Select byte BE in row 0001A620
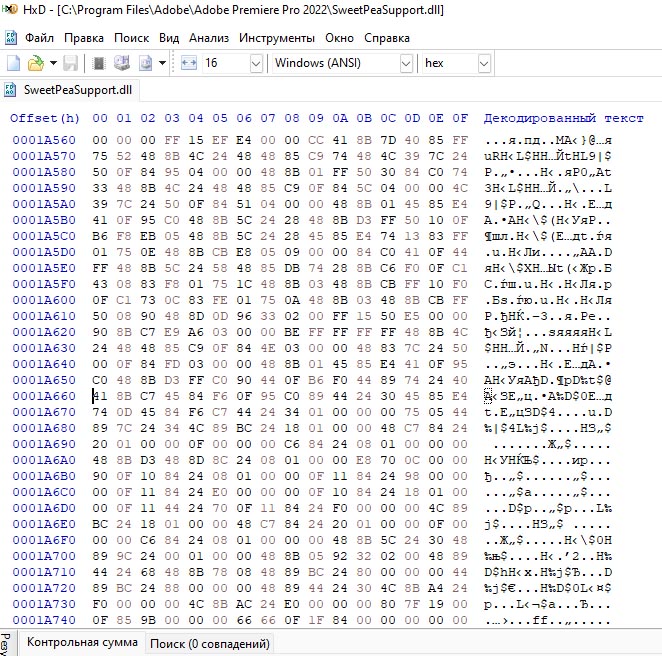662x656 pixels. coord(292,332)
